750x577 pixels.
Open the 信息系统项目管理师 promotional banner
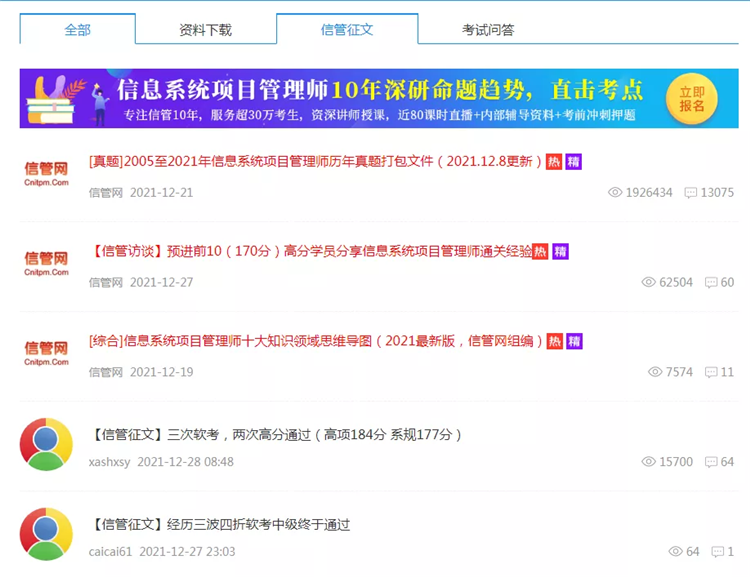pyautogui.click(x=378, y=98)
